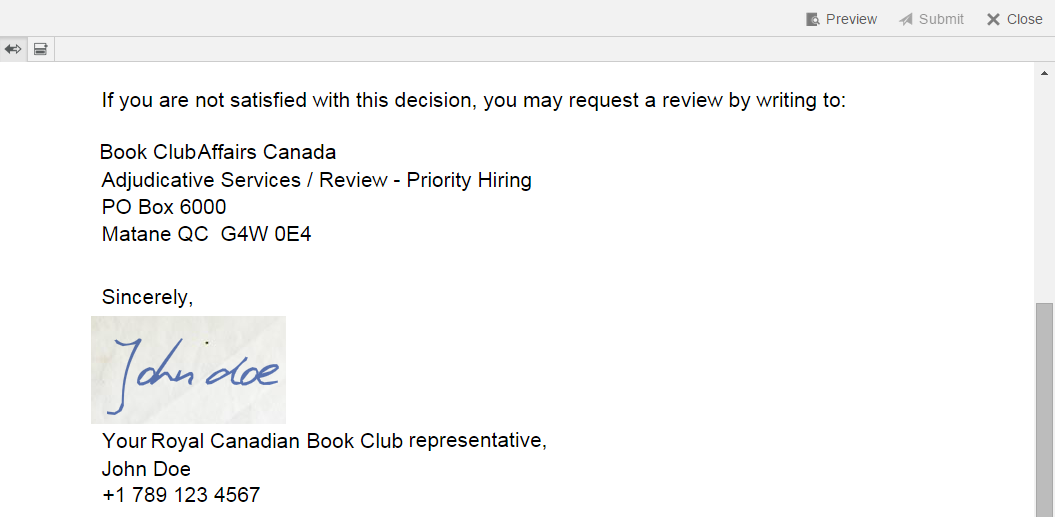Click the Preview magnifier document icon
The height and width of the screenshot is (517, 1055).
pos(813,20)
